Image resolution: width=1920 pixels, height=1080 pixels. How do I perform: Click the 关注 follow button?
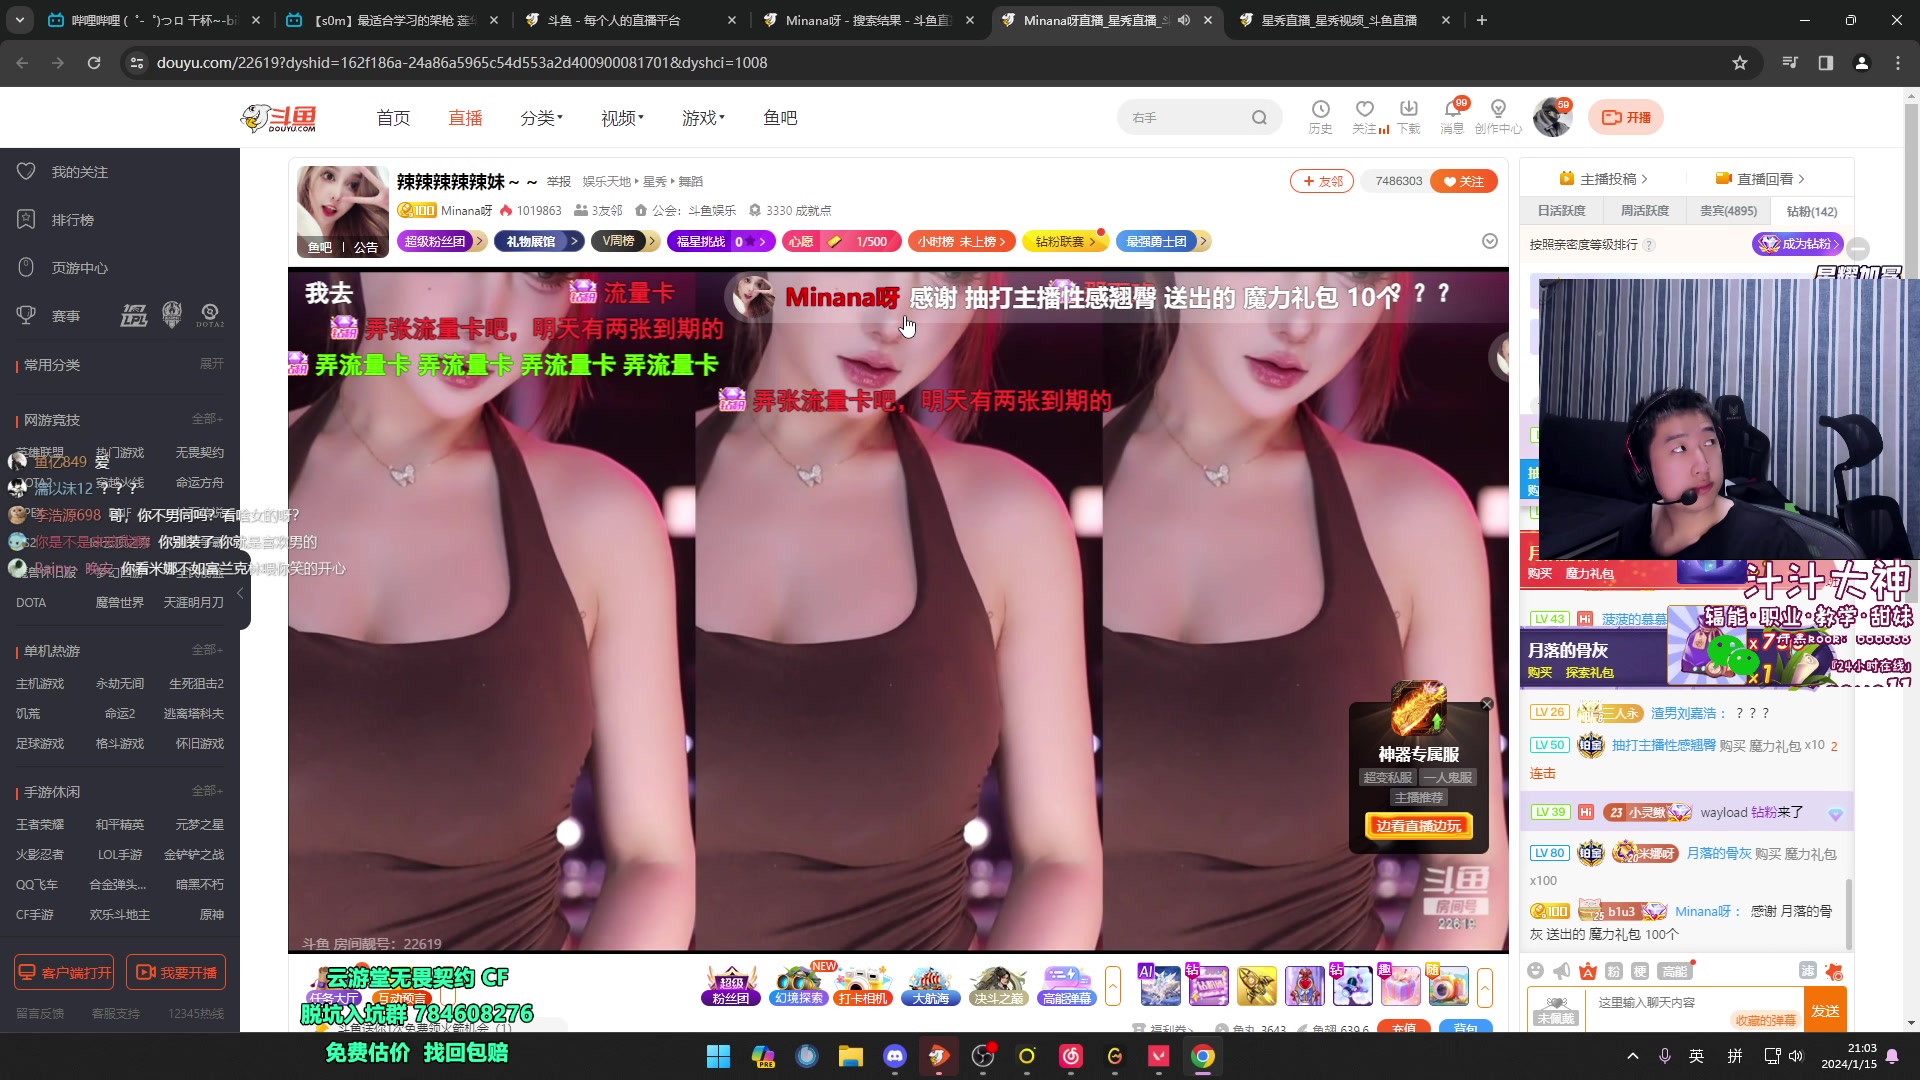[x=1464, y=181]
